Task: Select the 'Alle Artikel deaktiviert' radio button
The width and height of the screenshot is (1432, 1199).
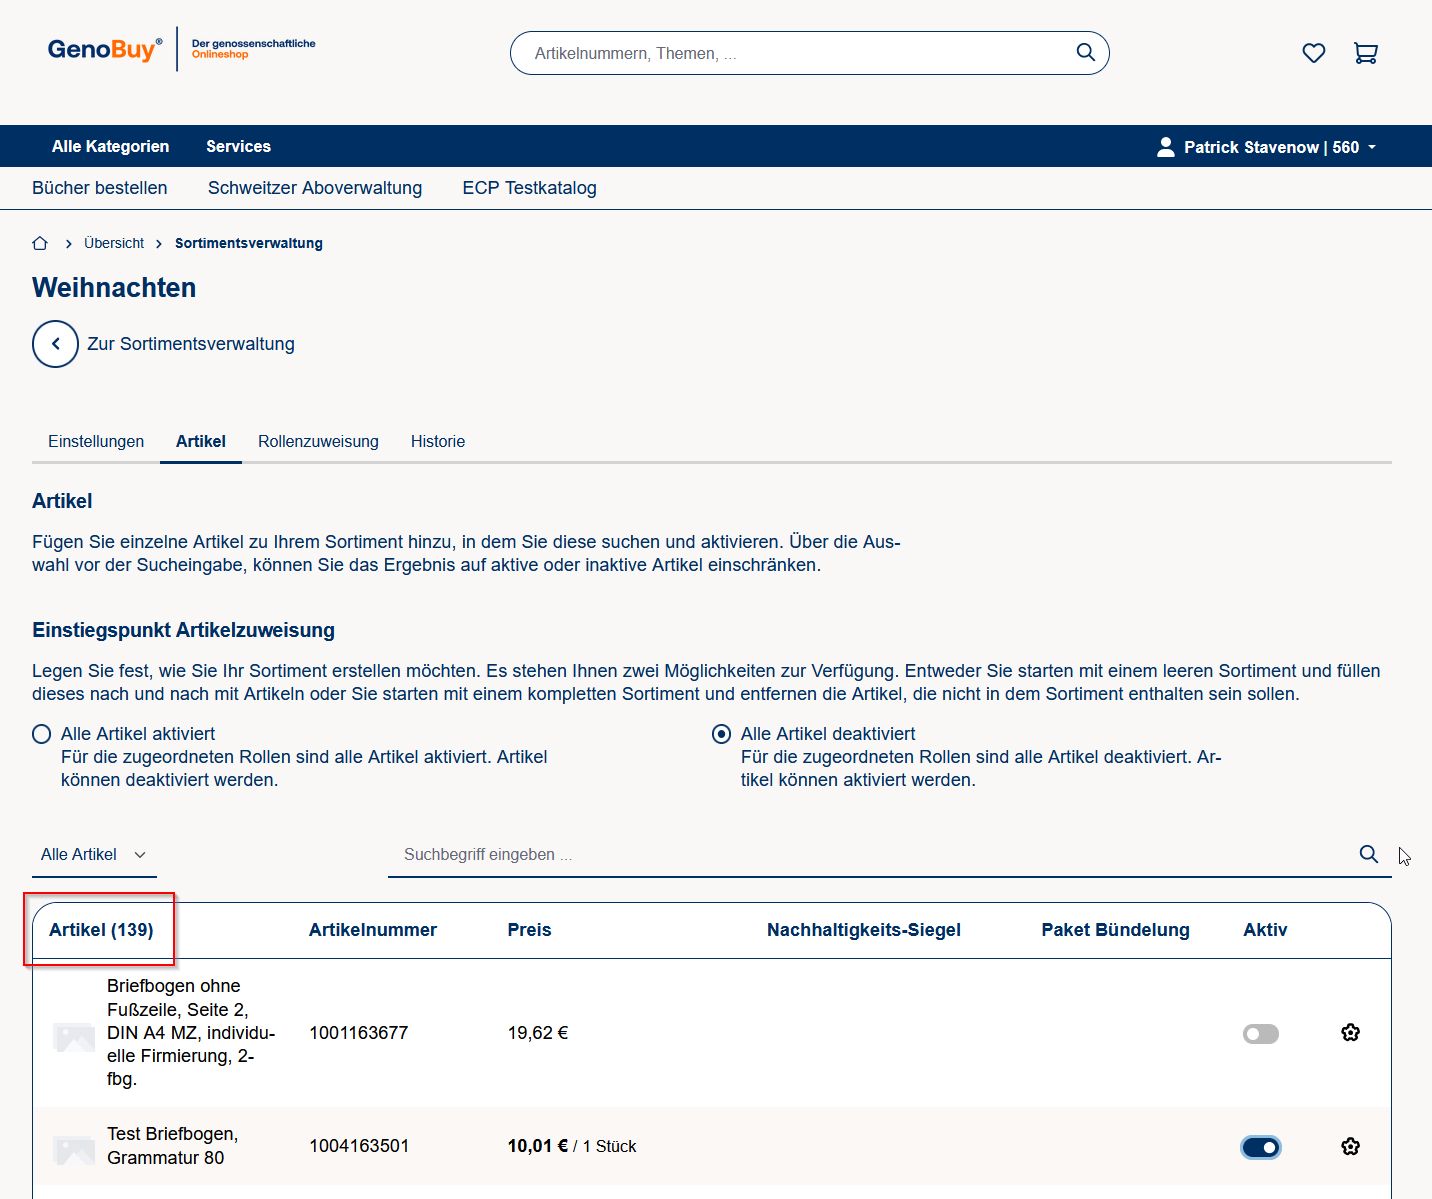Action: [x=721, y=734]
